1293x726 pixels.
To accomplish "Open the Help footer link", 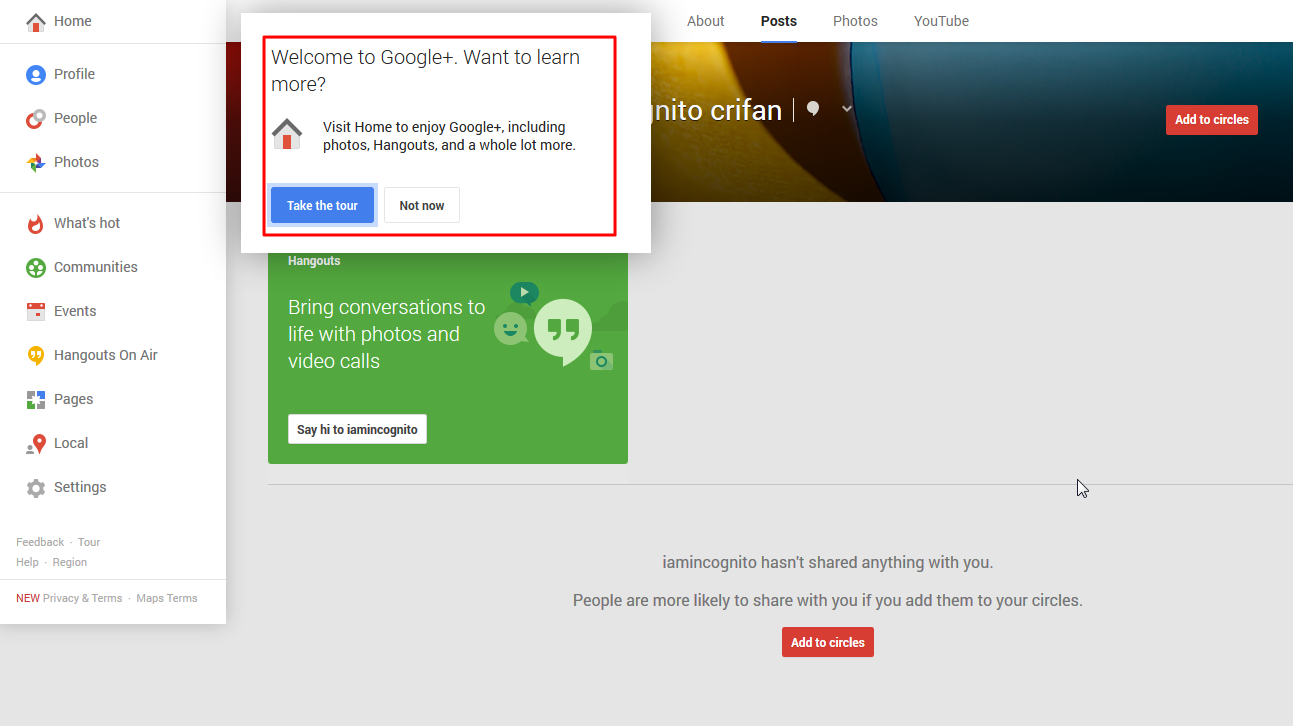I will tap(27, 562).
